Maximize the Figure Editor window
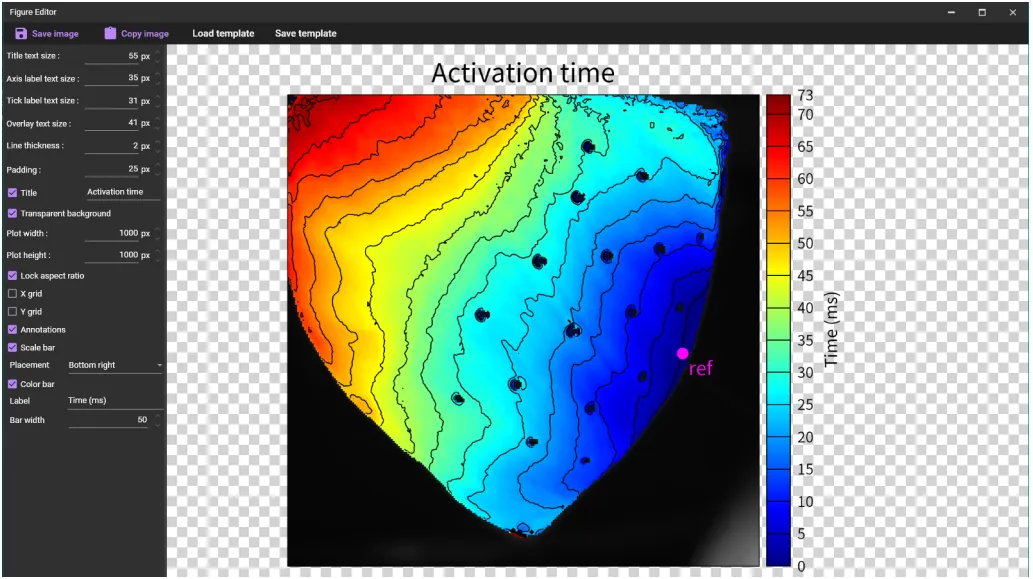This screenshot has height=579, width=1033. 982,12
